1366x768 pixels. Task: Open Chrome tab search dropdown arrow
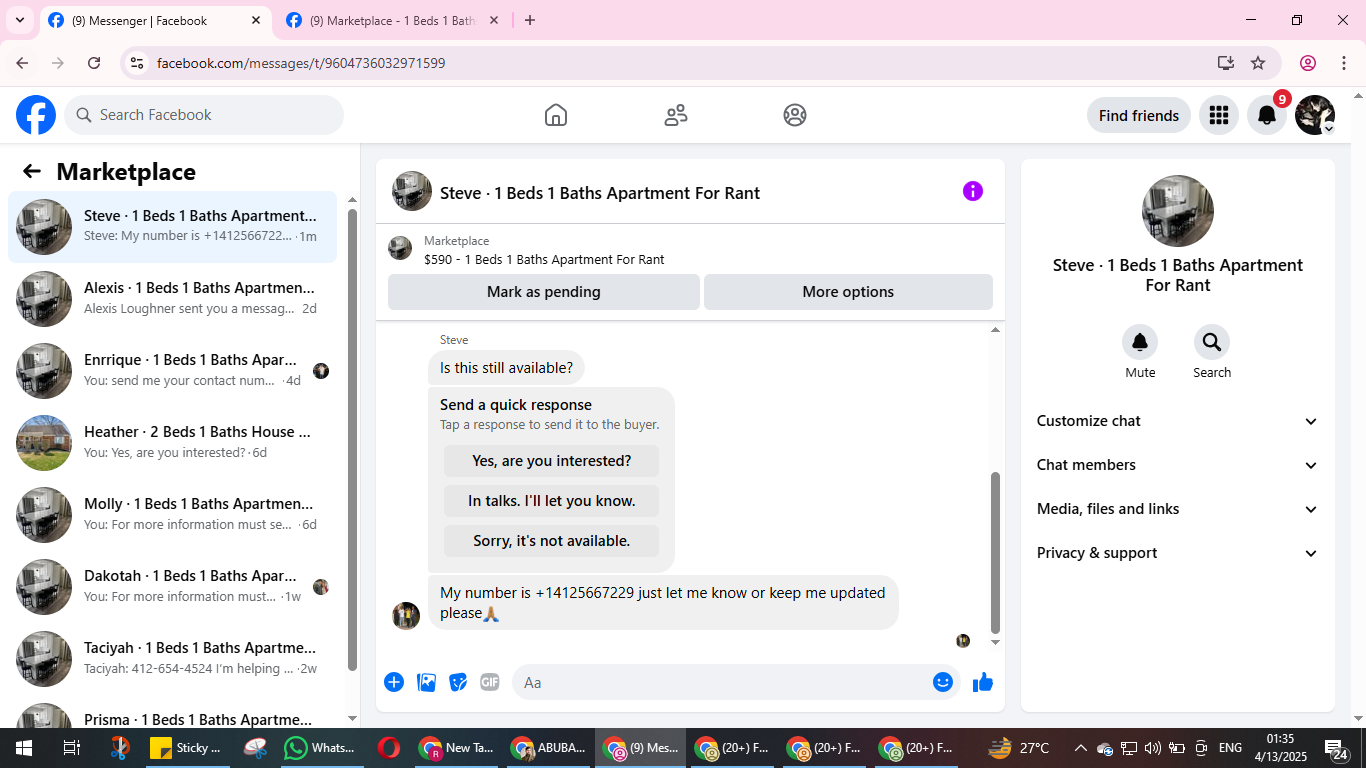point(20,20)
